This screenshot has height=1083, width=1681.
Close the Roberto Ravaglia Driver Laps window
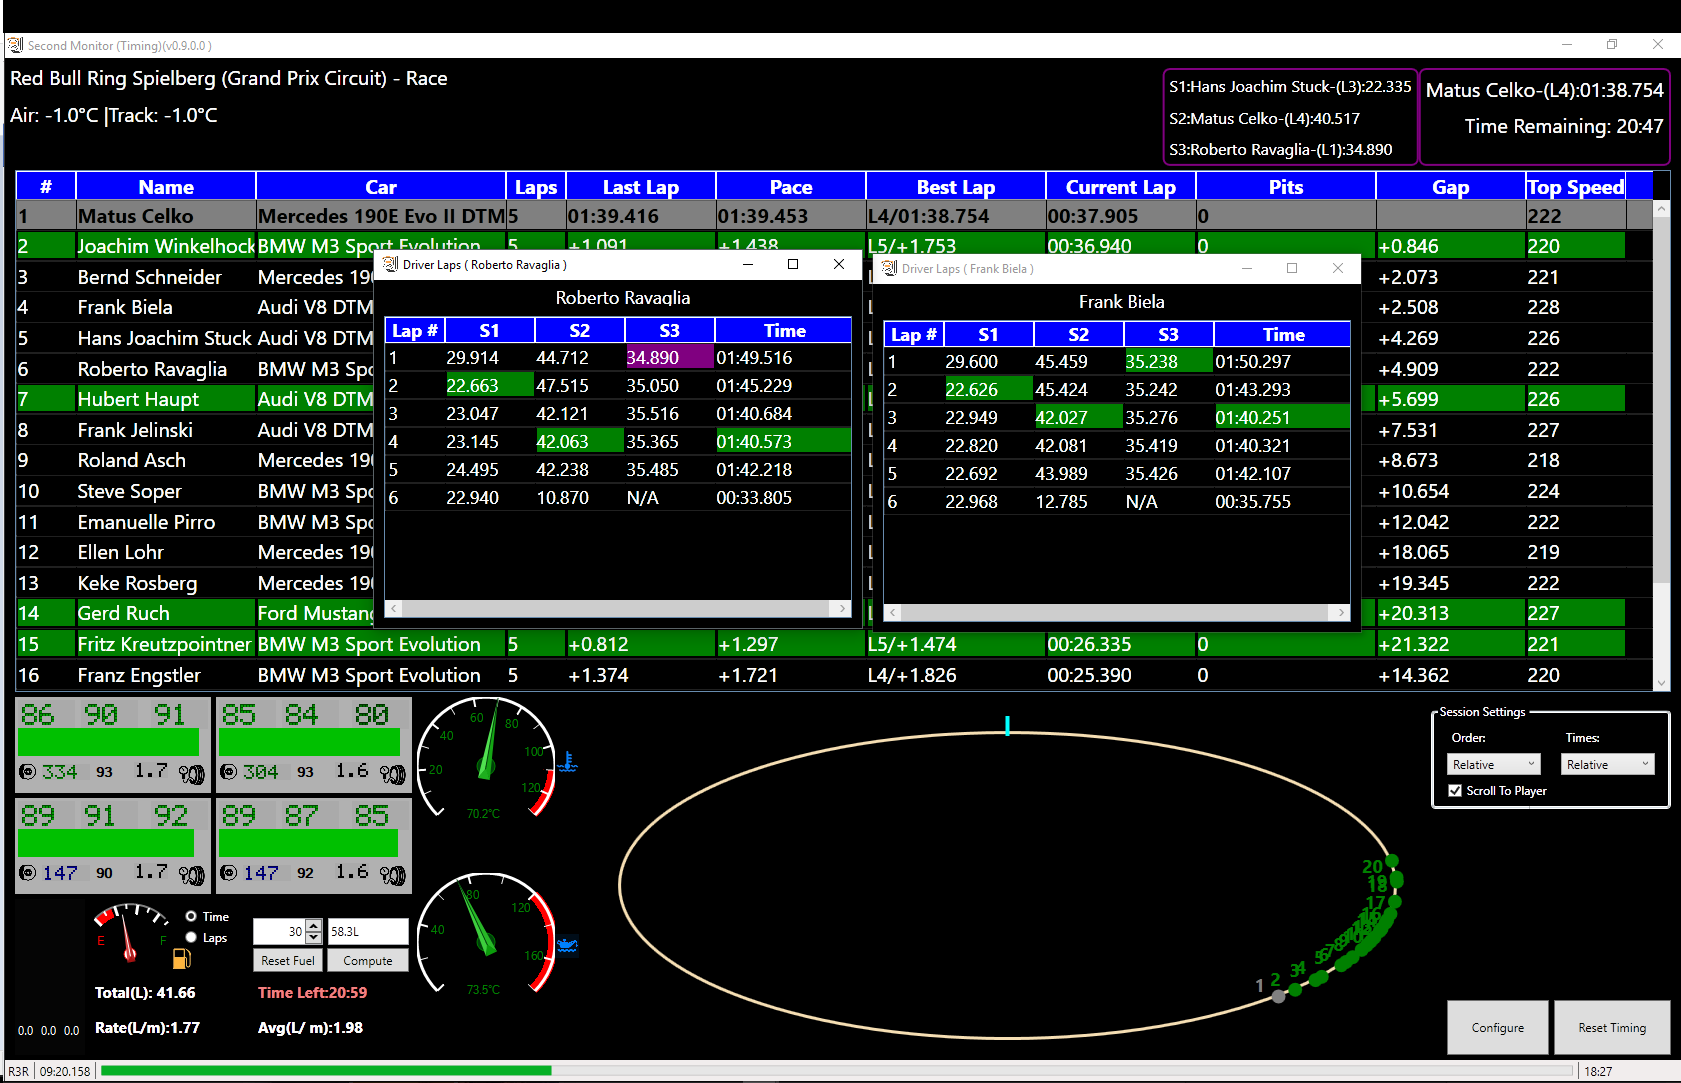tap(839, 264)
